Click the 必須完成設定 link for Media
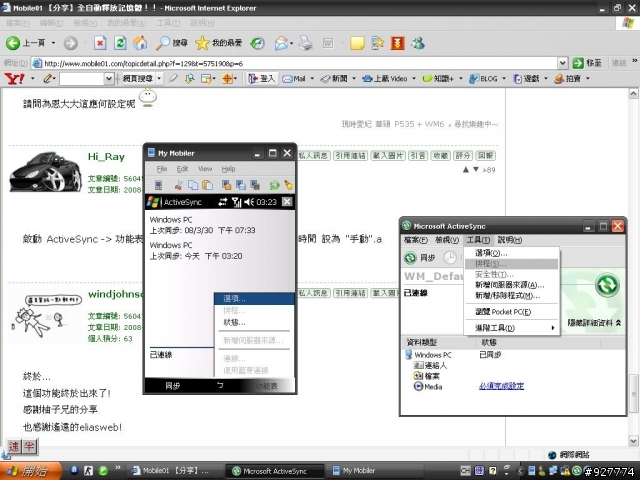The image size is (640, 480). click(501, 386)
